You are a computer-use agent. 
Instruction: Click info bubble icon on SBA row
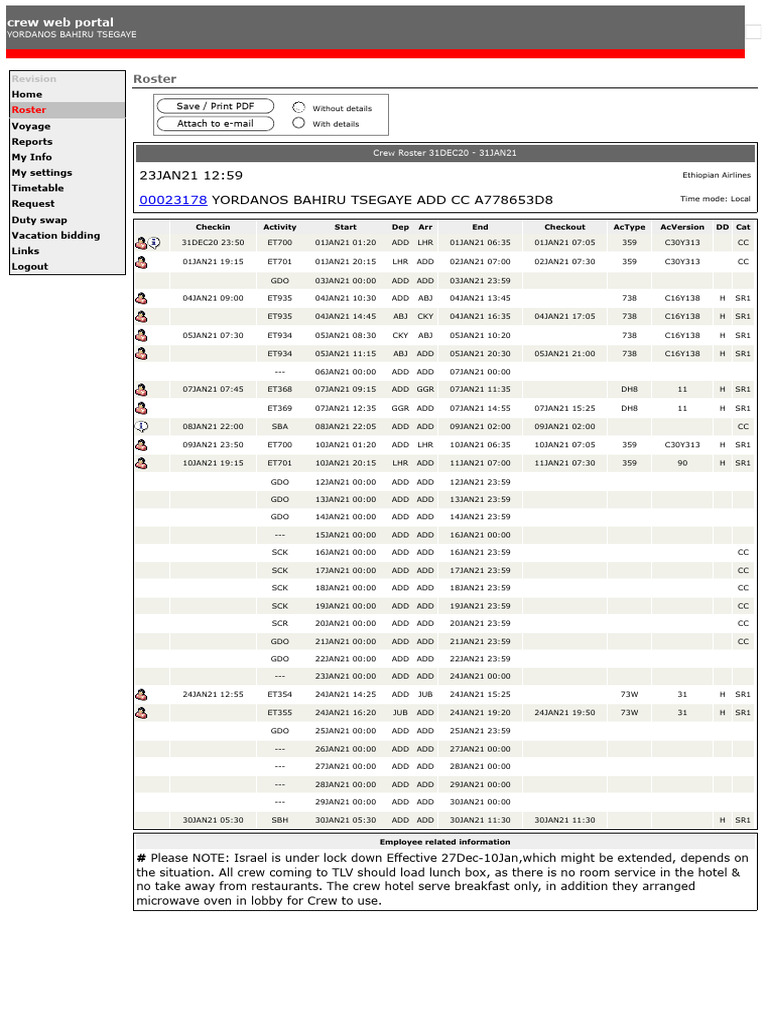(x=141, y=426)
